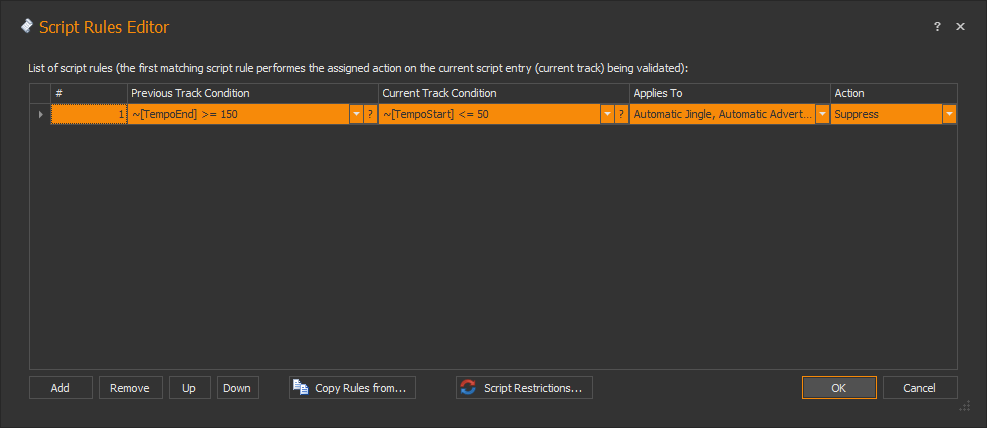Expand the Previous Track Condition dropdown
Image resolution: width=987 pixels, height=428 pixels.
(356, 114)
